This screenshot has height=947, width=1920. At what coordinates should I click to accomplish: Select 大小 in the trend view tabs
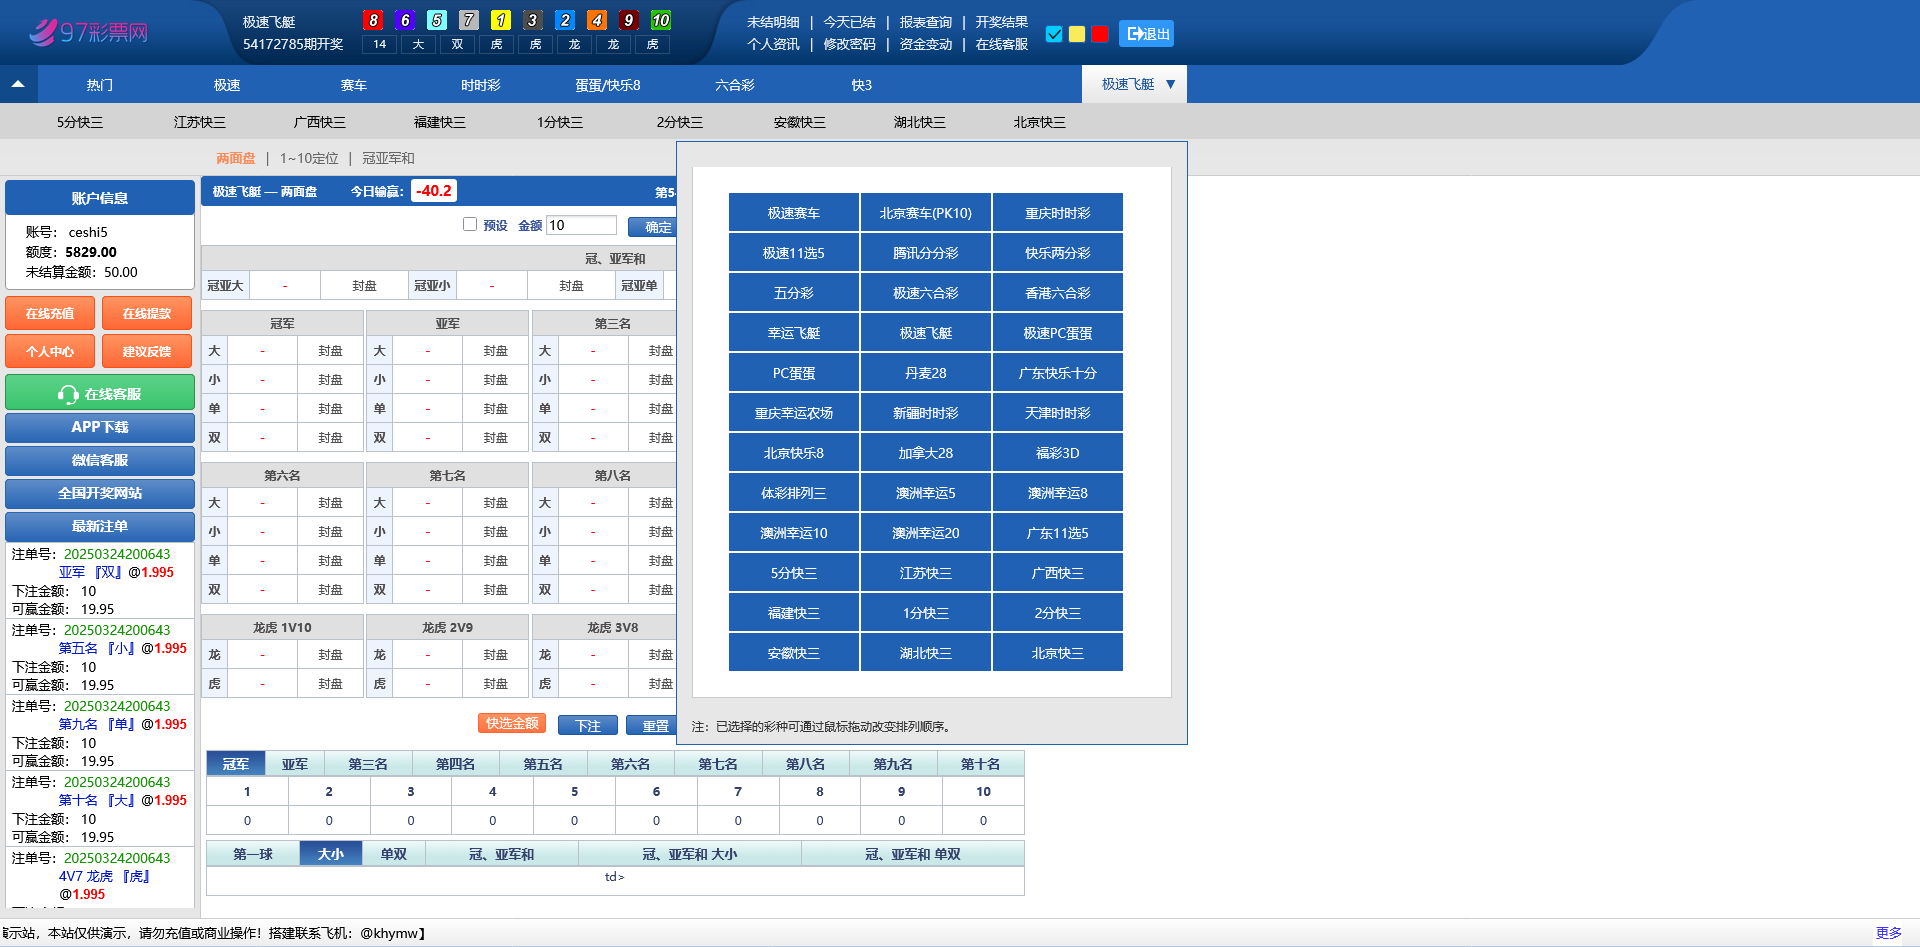tap(330, 854)
